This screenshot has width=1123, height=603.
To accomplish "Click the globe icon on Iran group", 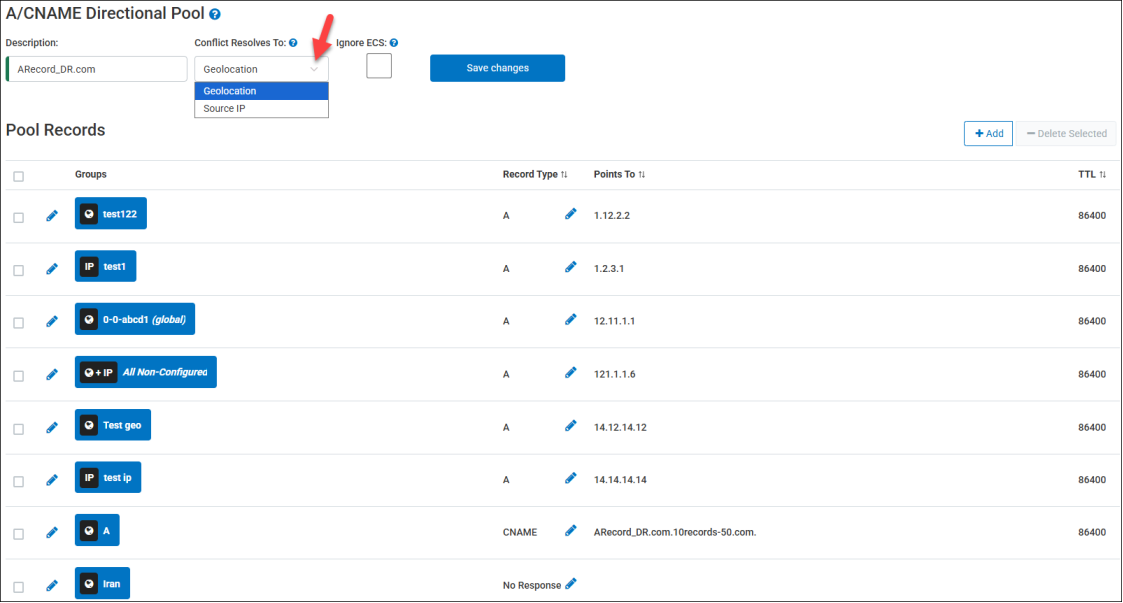I will tap(89, 584).
